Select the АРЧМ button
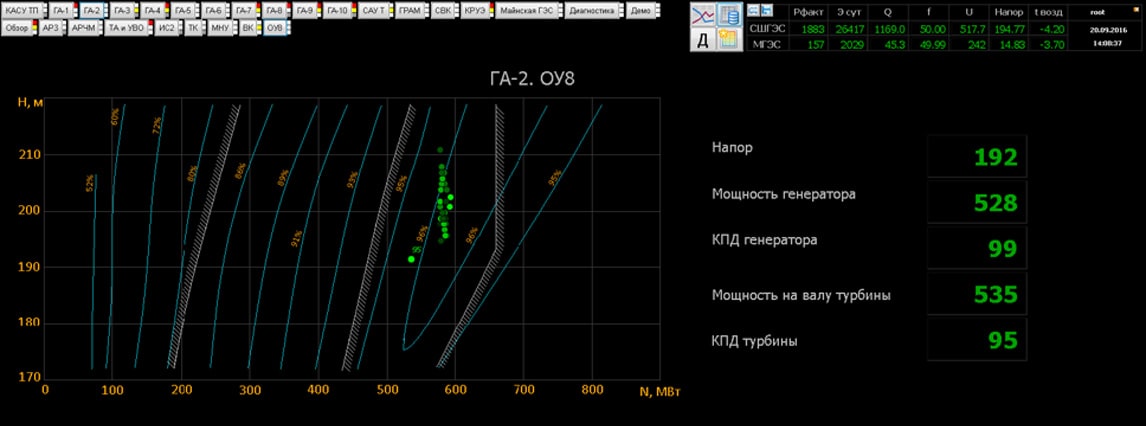This screenshot has width=1146, height=426. [x=83, y=27]
